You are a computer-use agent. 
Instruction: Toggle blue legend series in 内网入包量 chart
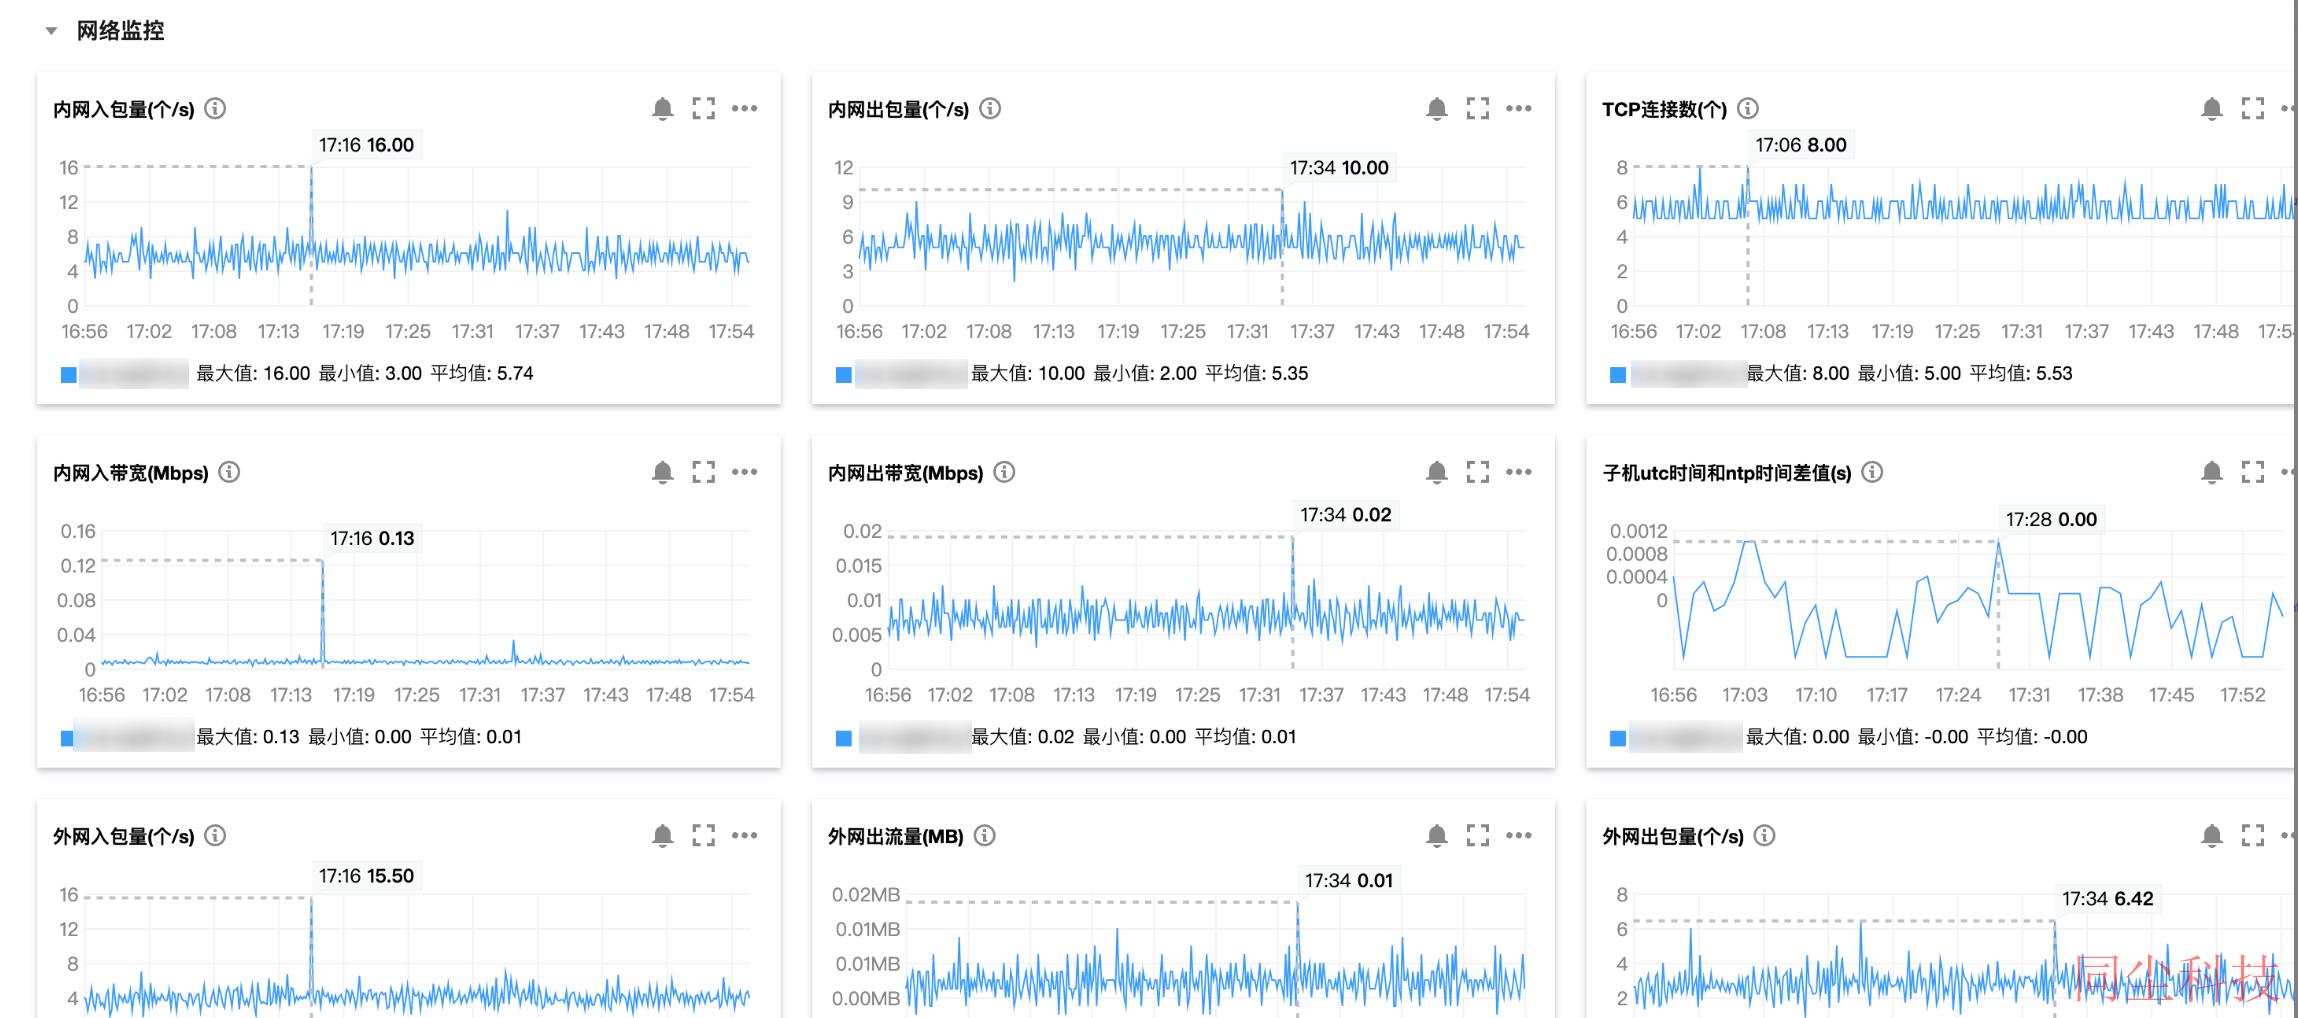tap(69, 375)
